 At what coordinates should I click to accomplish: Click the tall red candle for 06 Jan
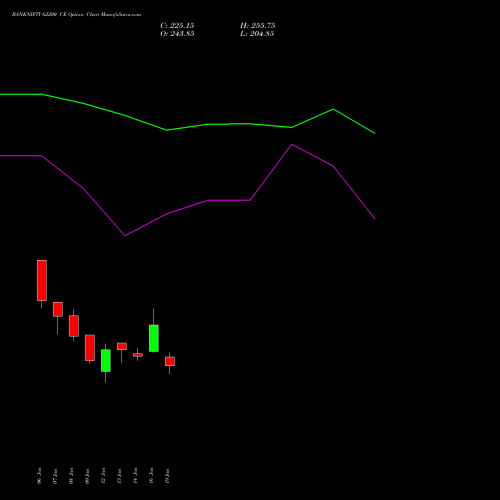pyautogui.click(x=42, y=280)
